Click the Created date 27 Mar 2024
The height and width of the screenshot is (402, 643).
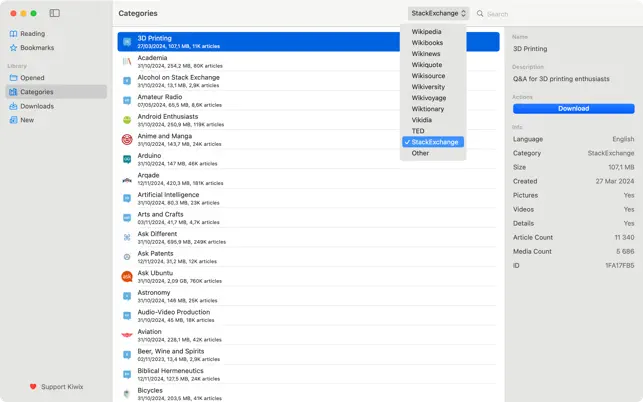tap(615, 181)
